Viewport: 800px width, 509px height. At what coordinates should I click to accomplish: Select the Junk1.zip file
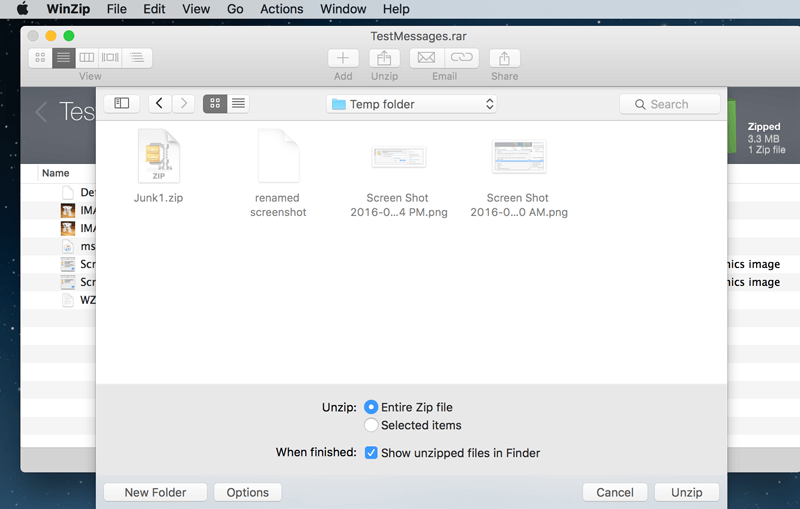[x=158, y=158]
